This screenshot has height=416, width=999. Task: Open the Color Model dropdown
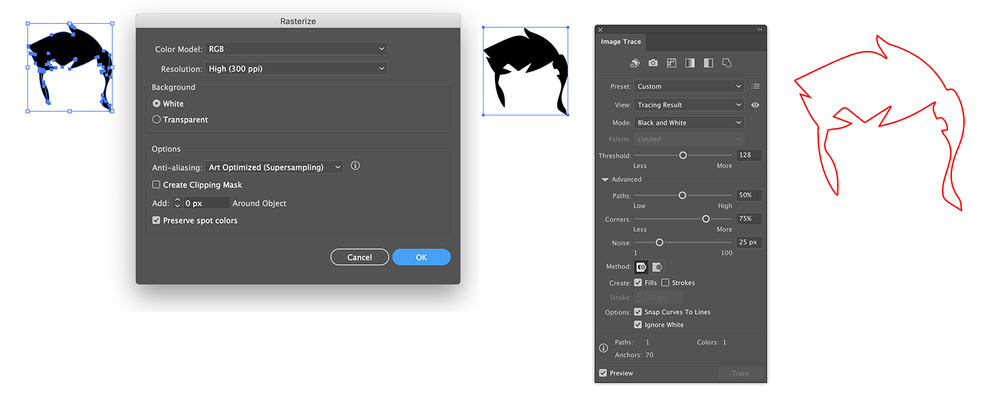click(296, 49)
